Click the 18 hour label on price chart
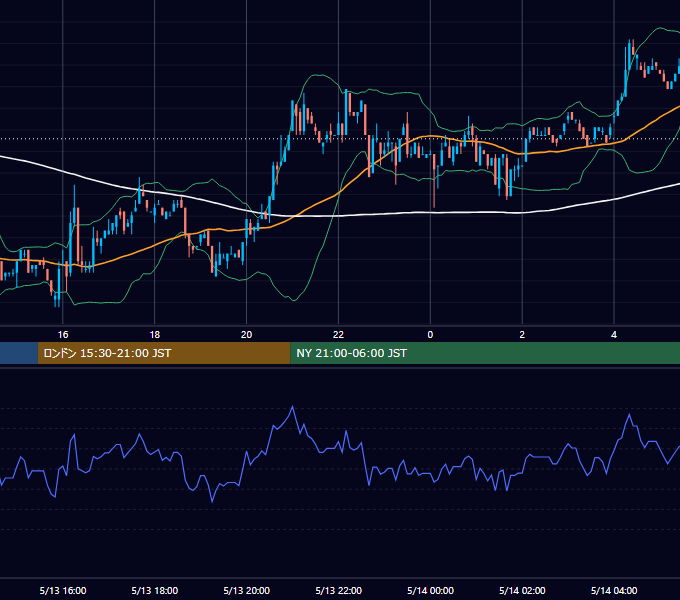 (155, 334)
